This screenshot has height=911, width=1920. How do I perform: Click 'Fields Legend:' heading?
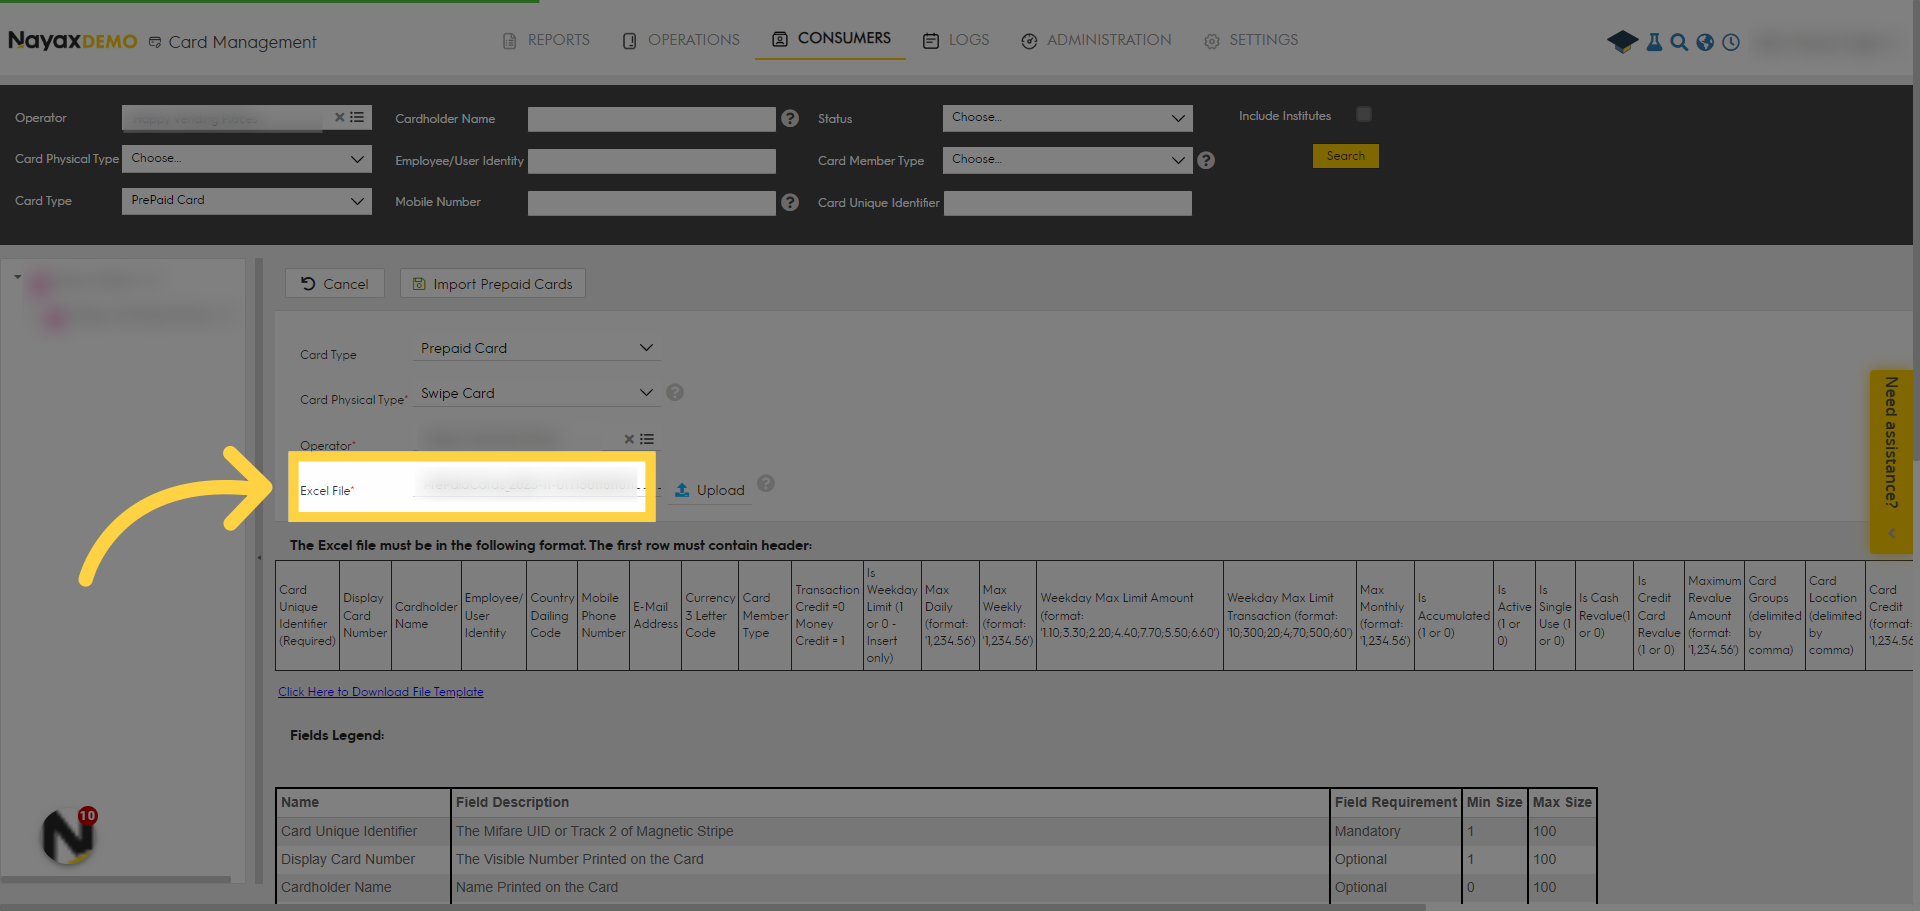[x=337, y=735]
